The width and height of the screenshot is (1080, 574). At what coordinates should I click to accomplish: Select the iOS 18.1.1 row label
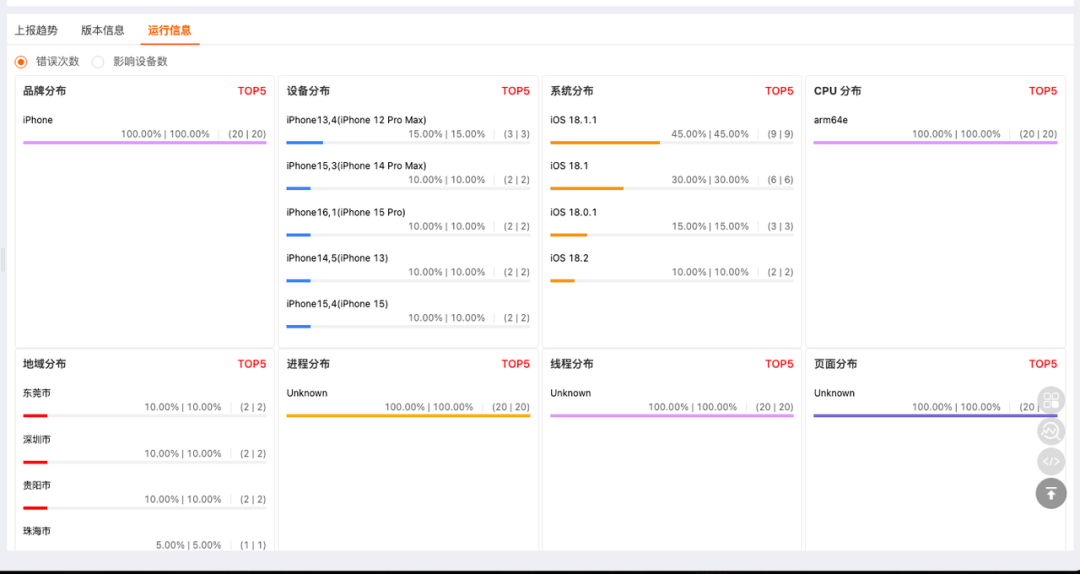574,120
